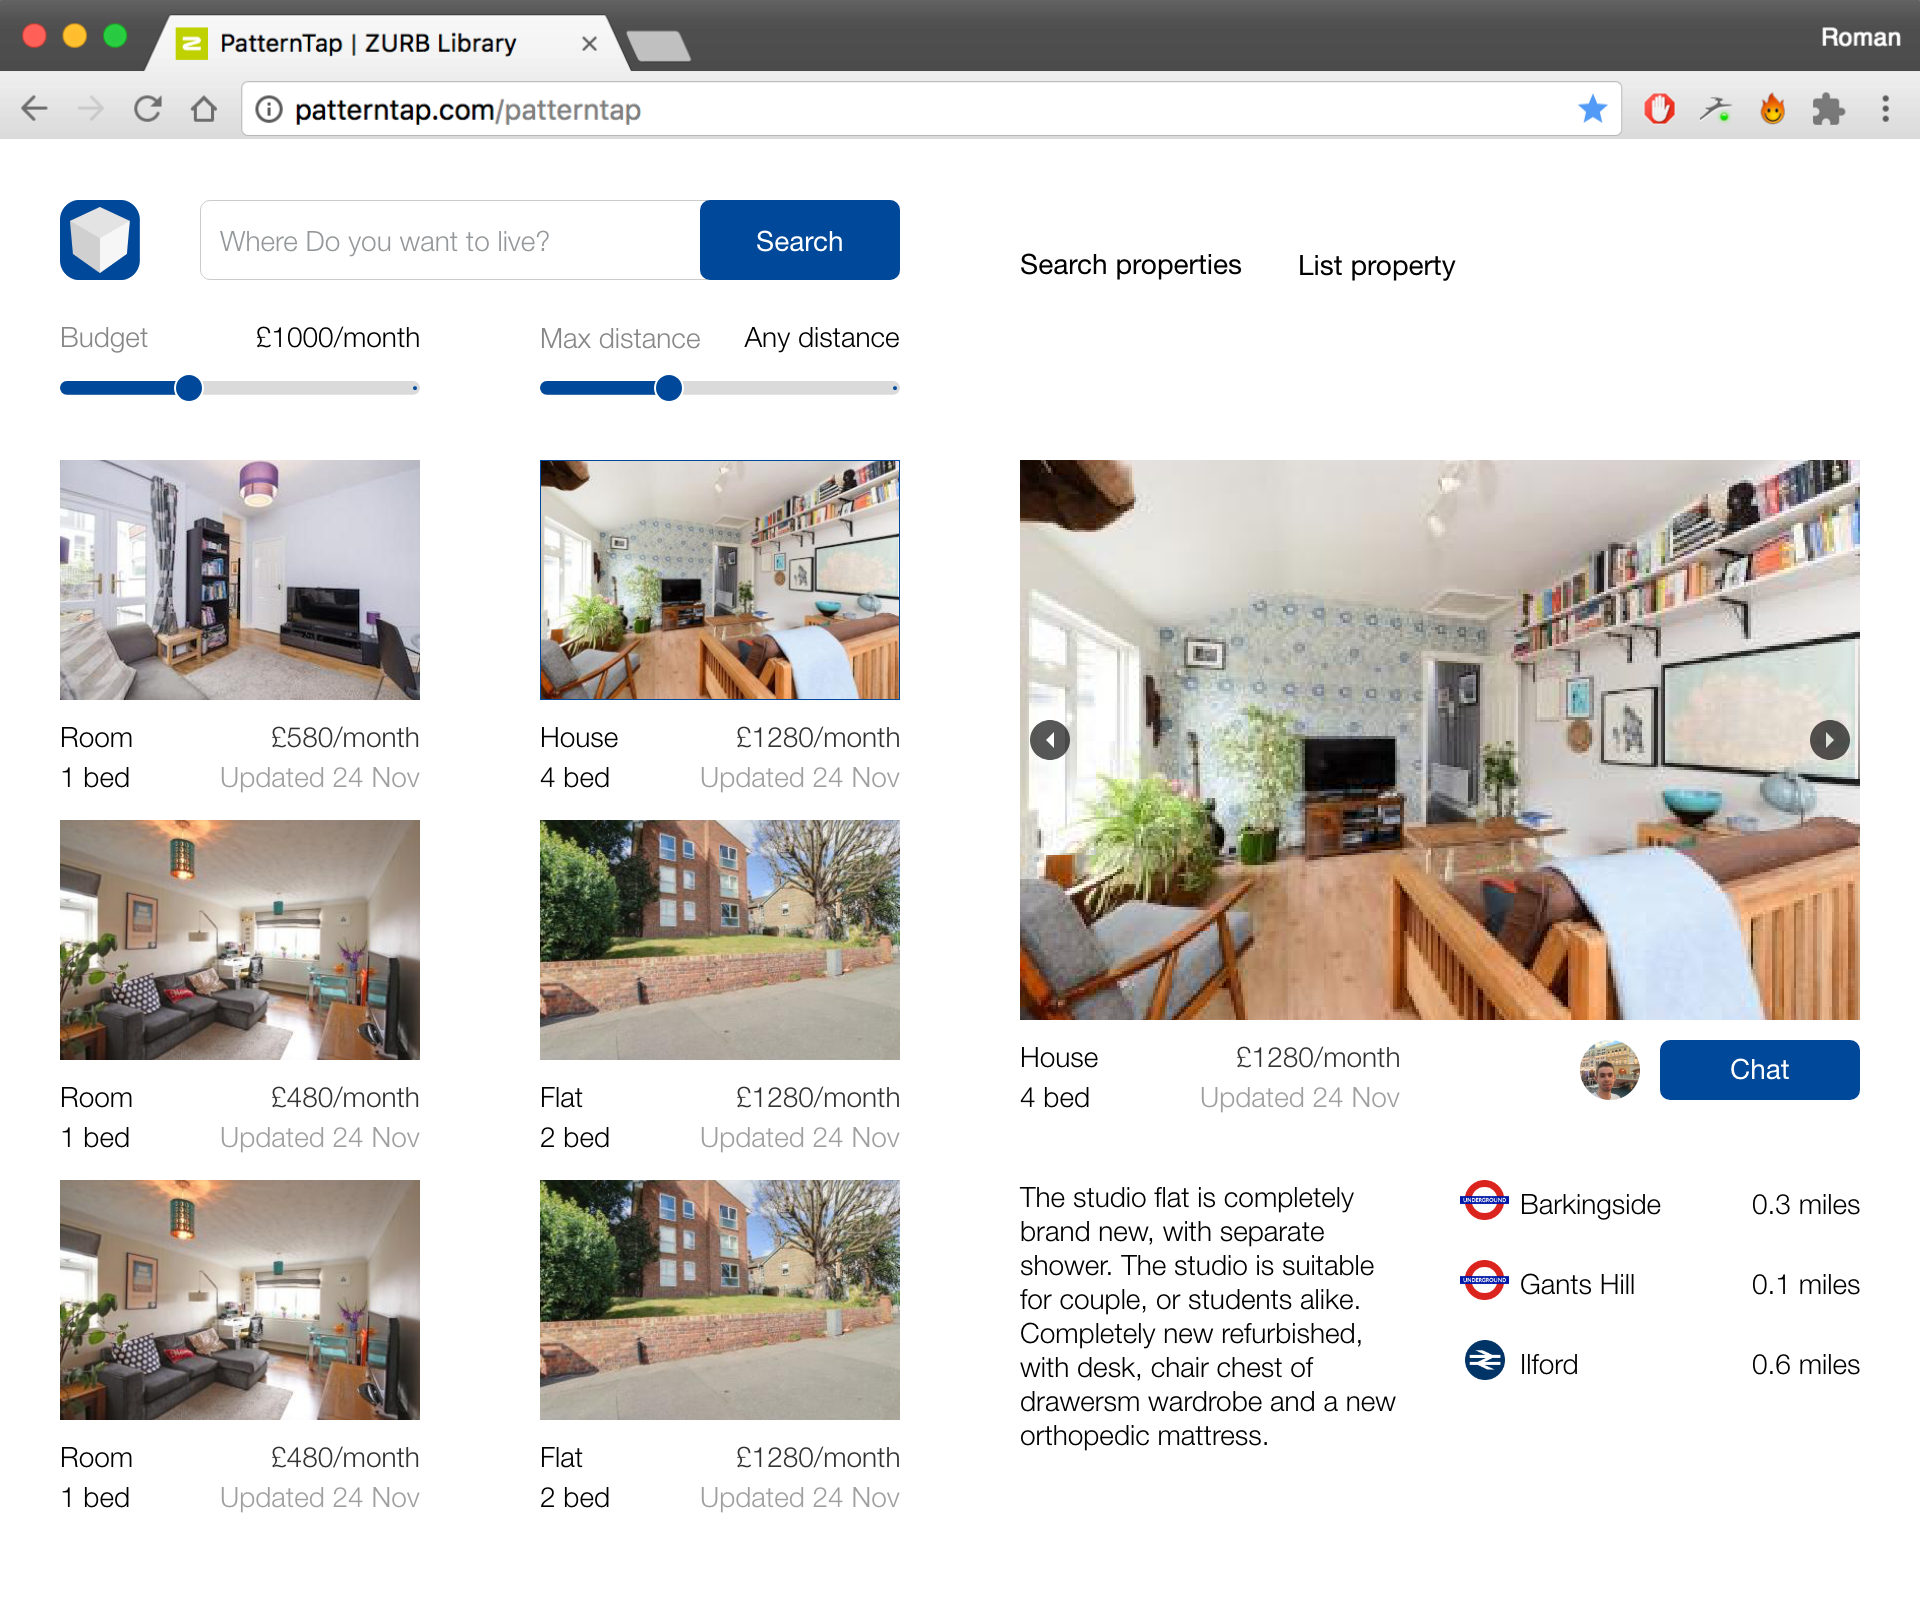Screen dimensions: 1920x1600
Task: Show next photo with right arrow
Action: coord(1829,740)
